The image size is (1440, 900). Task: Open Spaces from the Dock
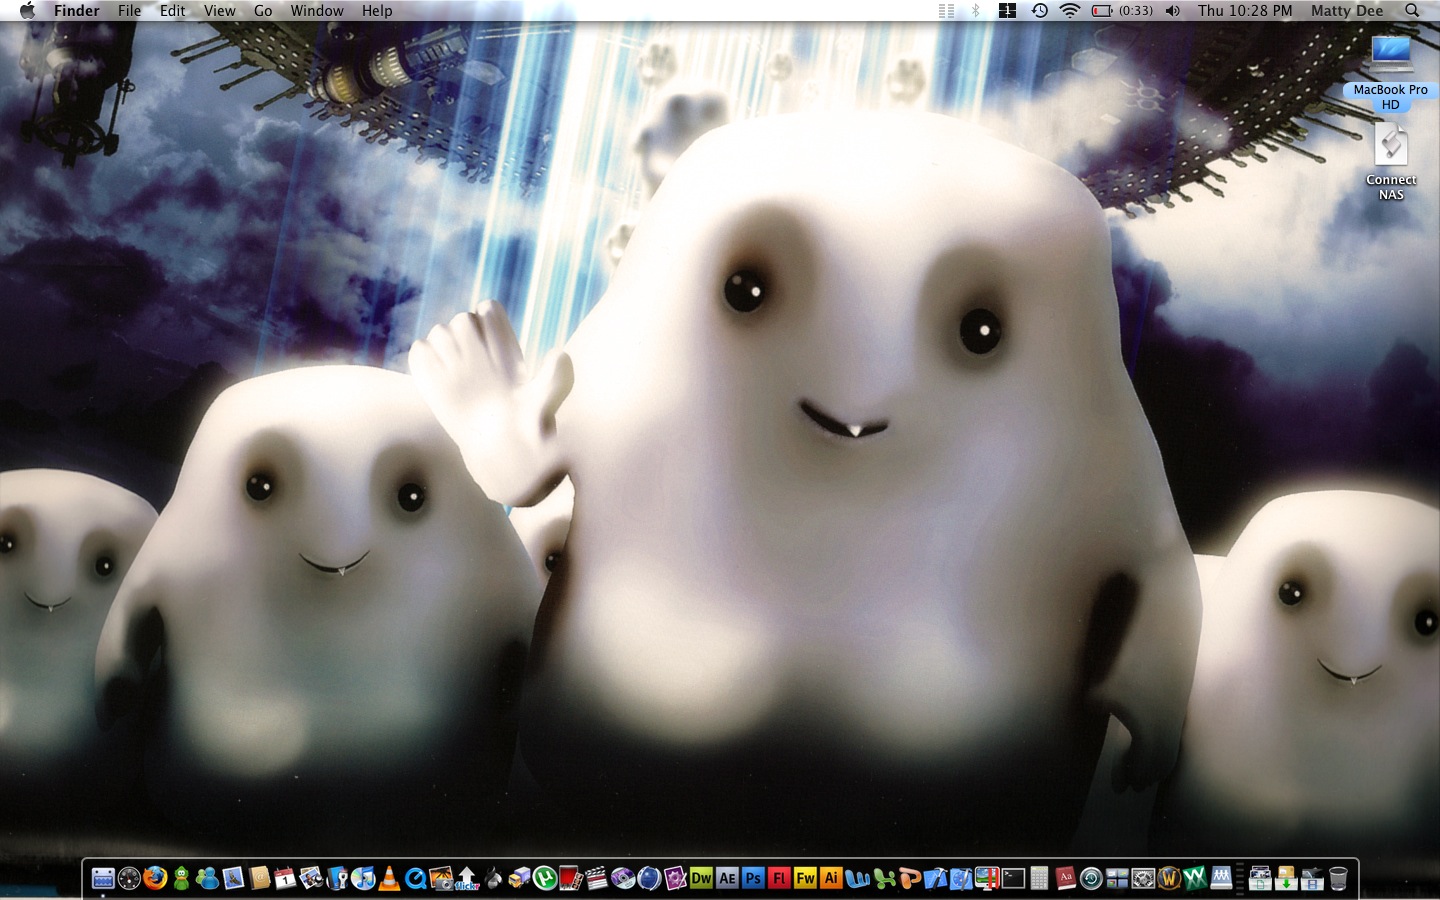(x=1117, y=878)
